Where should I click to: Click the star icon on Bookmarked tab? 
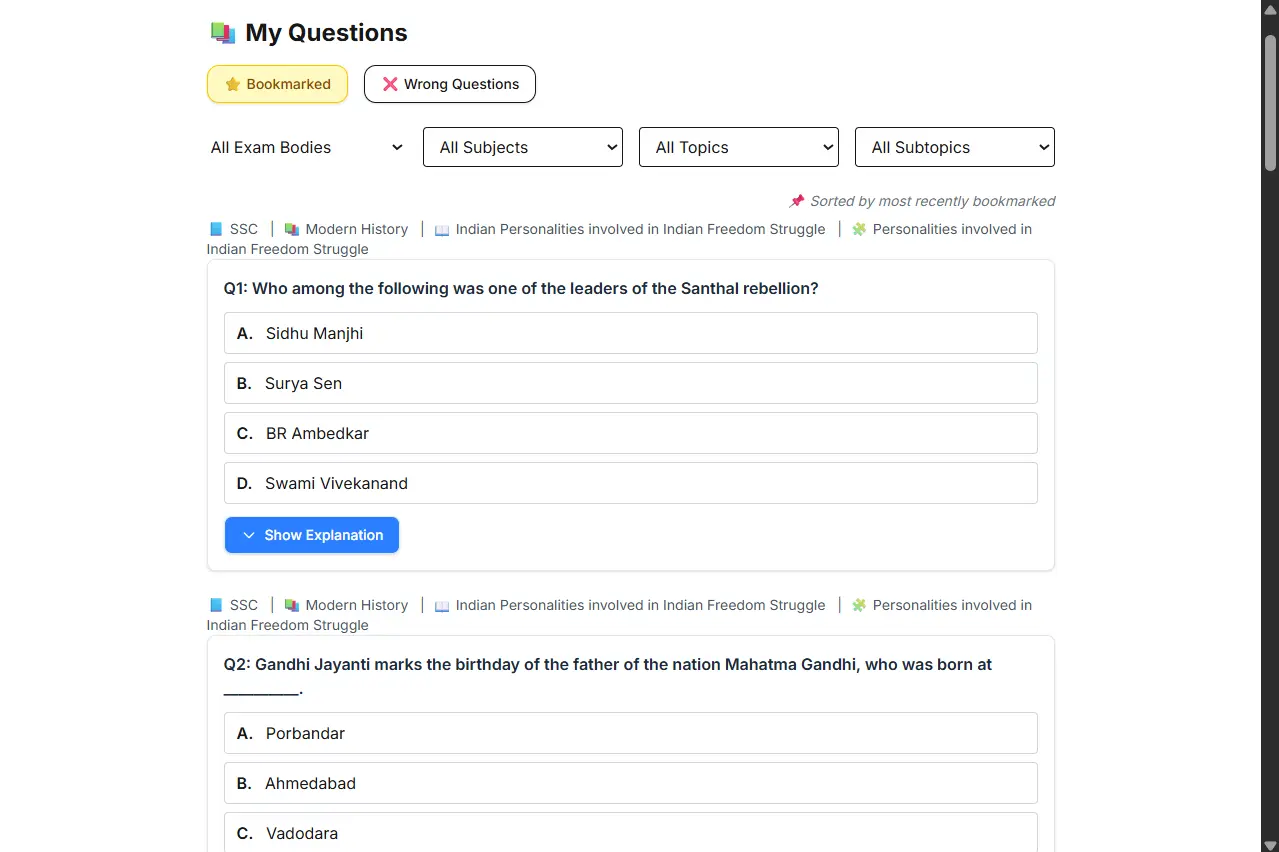tap(233, 84)
